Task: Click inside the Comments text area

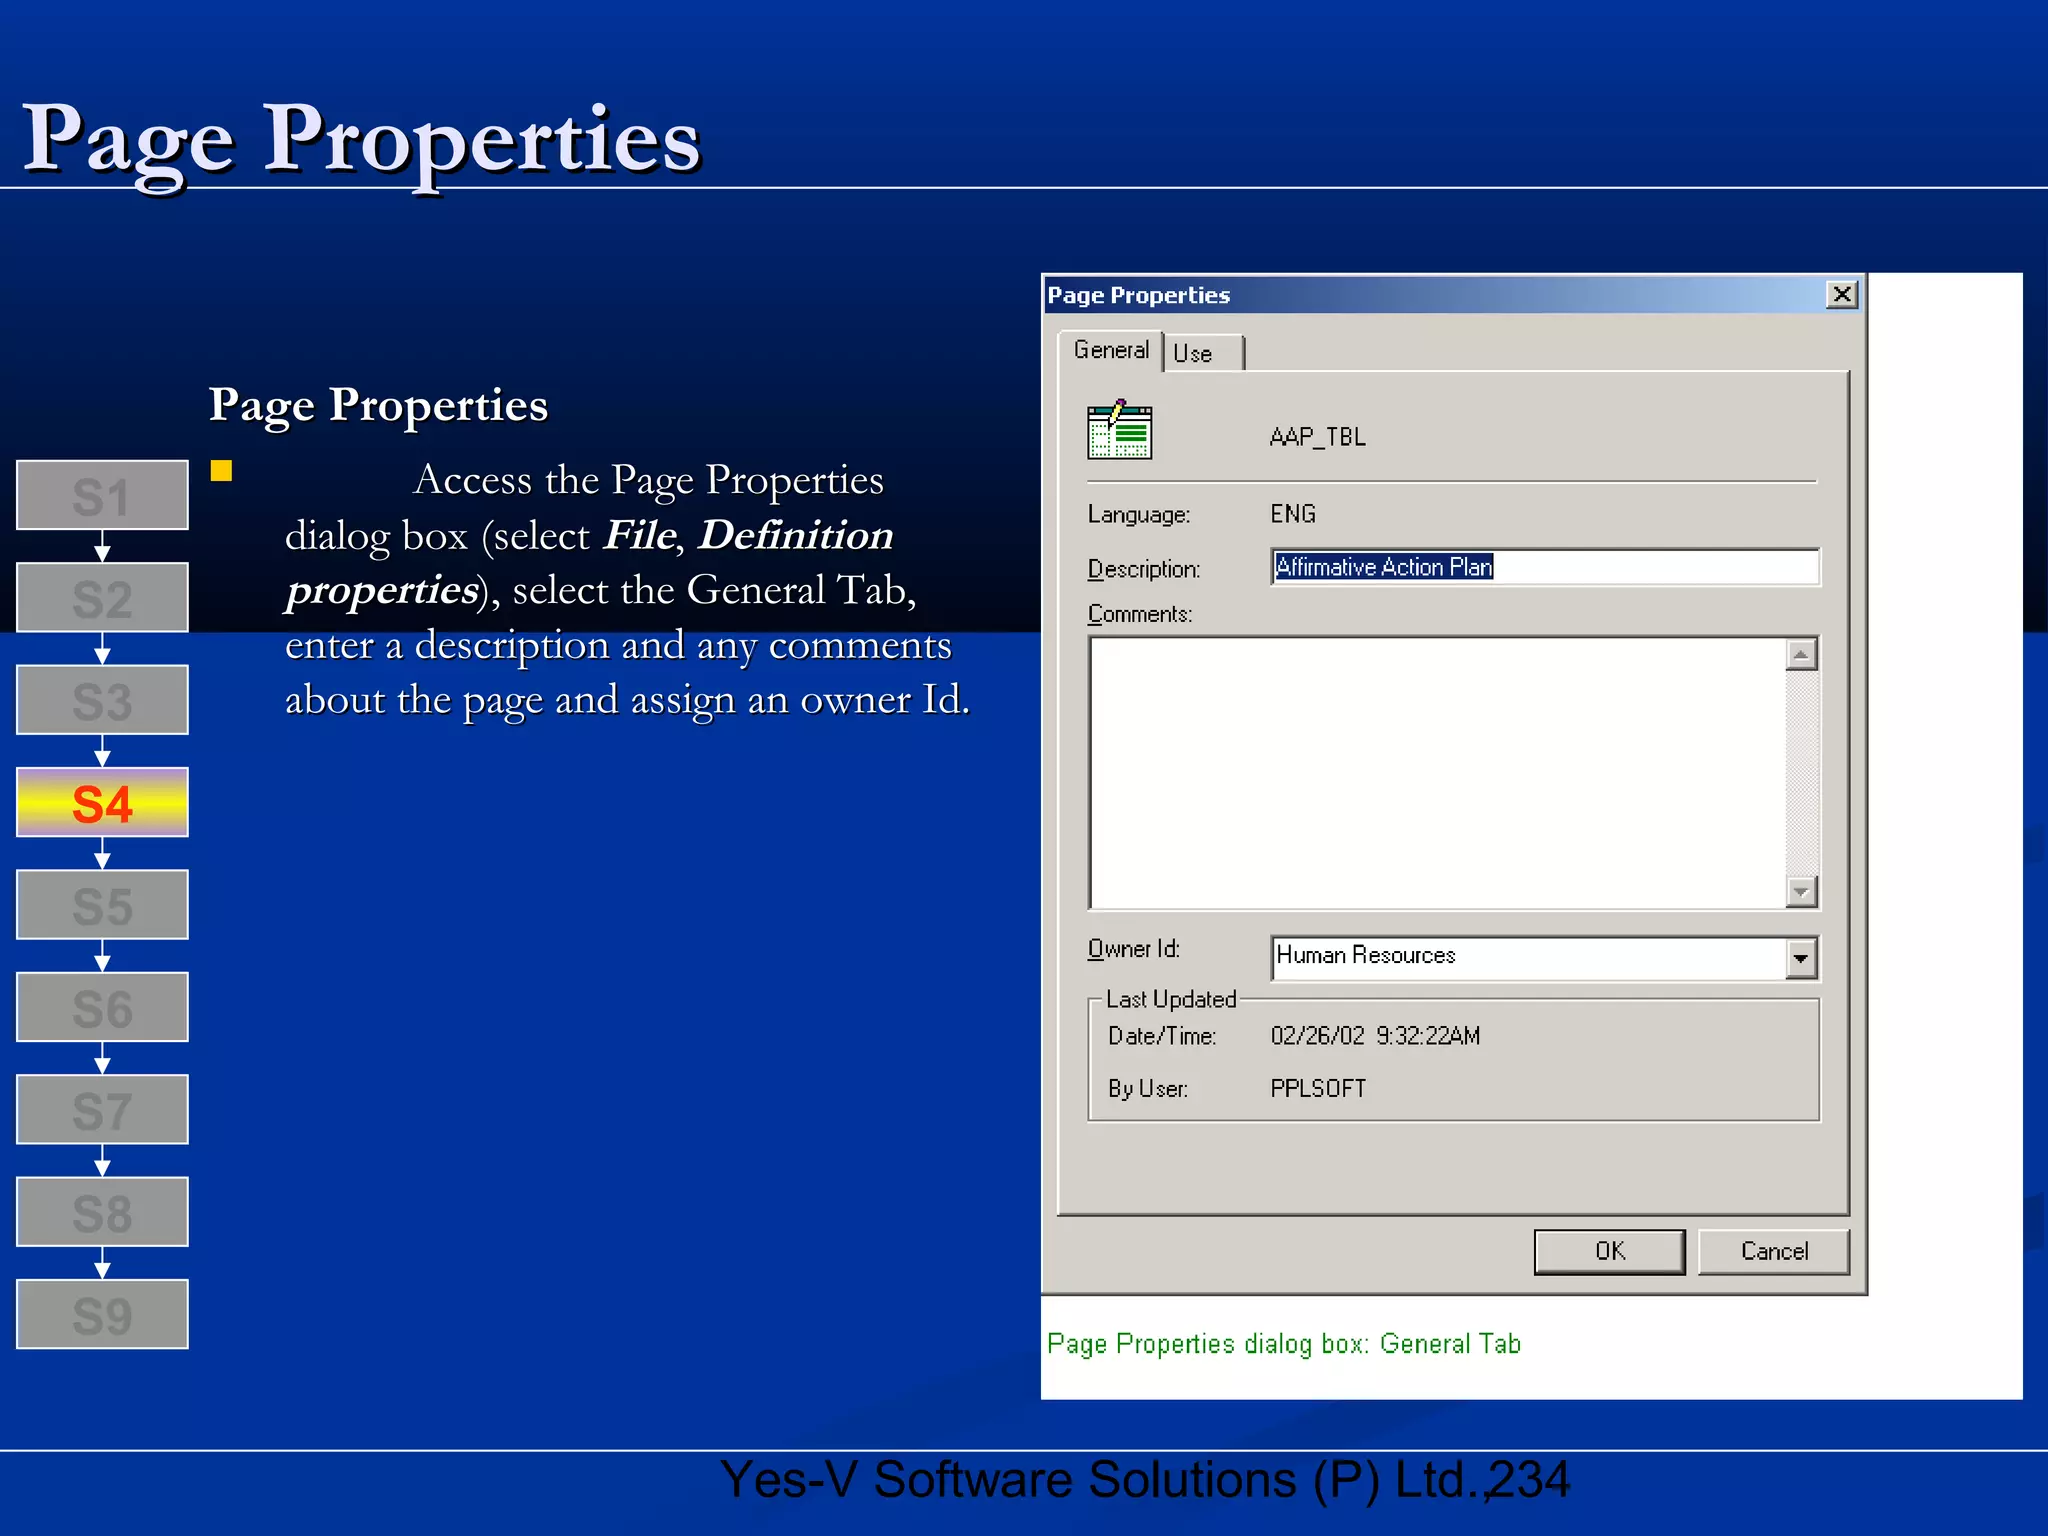Action: pos(1437,773)
